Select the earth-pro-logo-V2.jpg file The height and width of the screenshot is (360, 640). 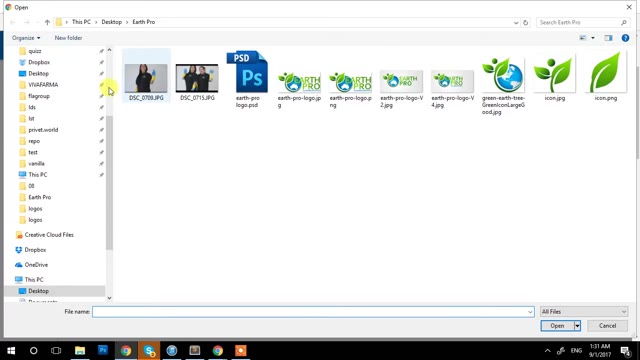tap(401, 81)
